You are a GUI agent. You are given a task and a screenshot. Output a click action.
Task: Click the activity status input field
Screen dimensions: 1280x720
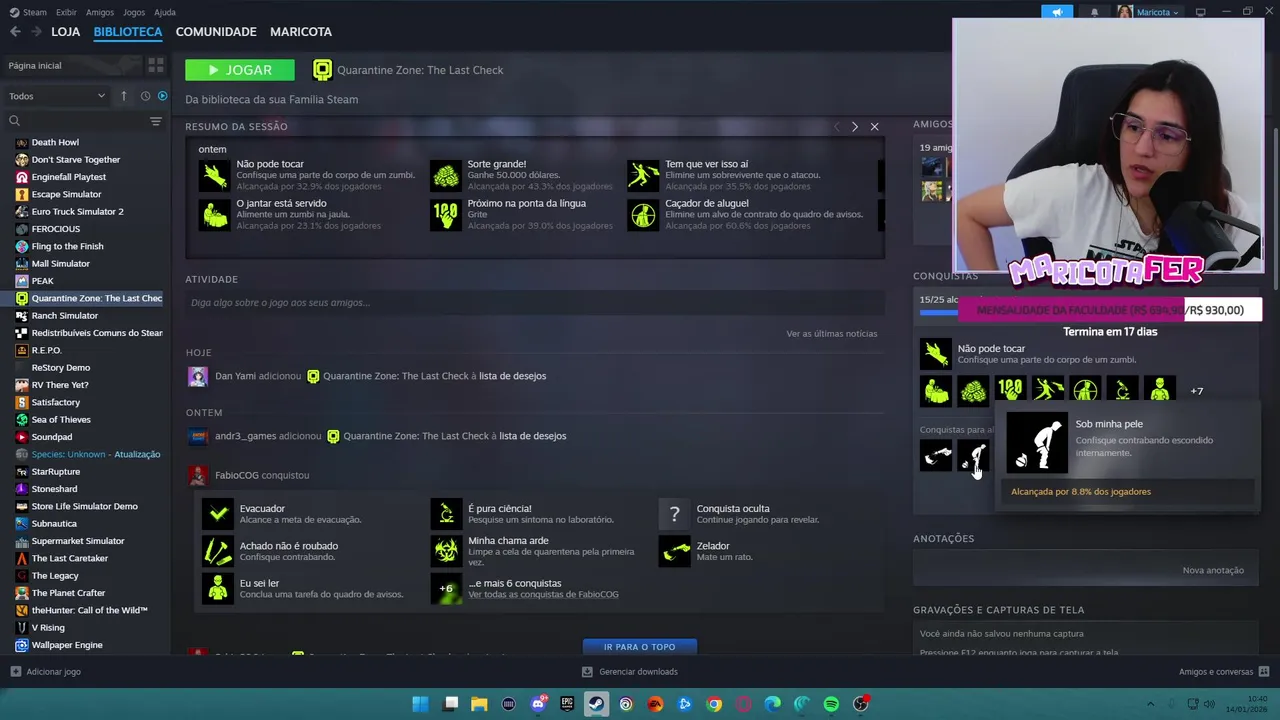[535, 303]
